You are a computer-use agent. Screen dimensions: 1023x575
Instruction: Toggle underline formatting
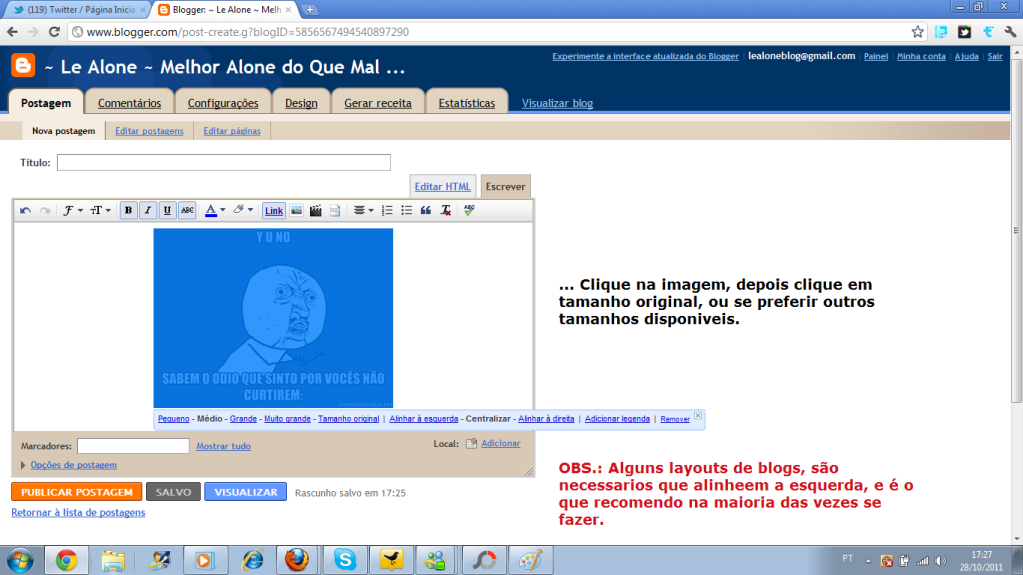[x=167, y=211]
